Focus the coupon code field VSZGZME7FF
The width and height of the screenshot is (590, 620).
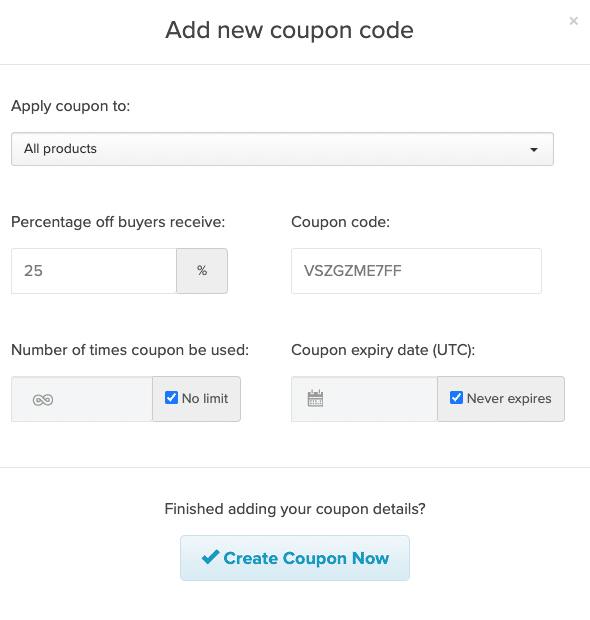(x=416, y=271)
